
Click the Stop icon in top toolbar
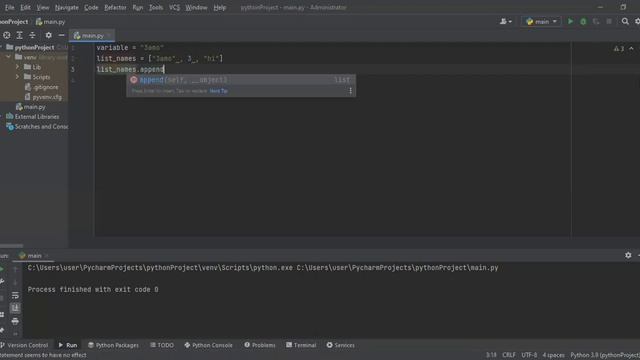click(x=609, y=21)
